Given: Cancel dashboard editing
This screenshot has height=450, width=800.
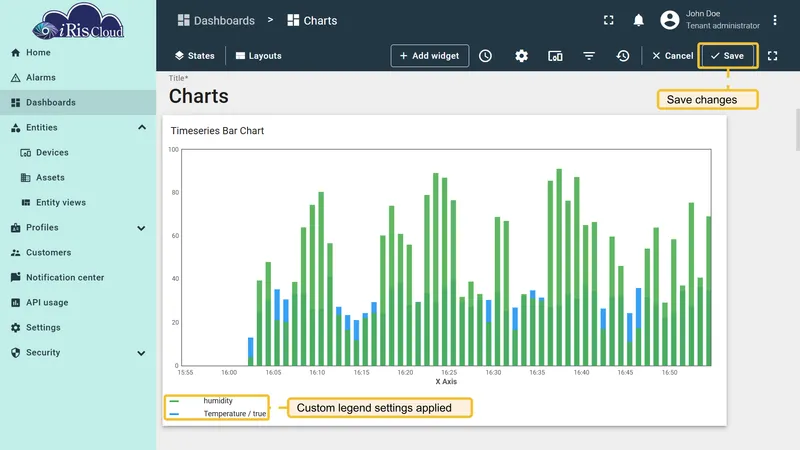Looking at the screenshot, I should [x=672, y=56].
